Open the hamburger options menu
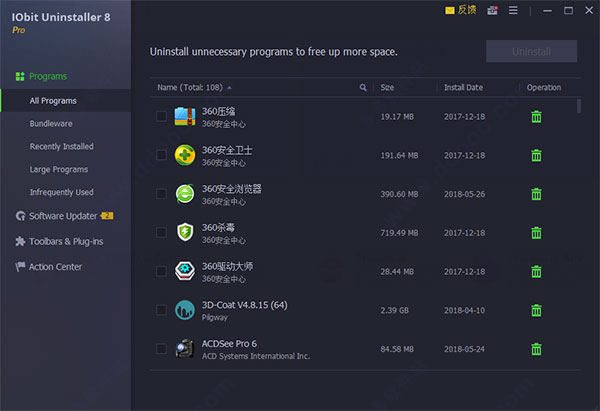This screenshot has width=600, height=411. coord(513,10)
